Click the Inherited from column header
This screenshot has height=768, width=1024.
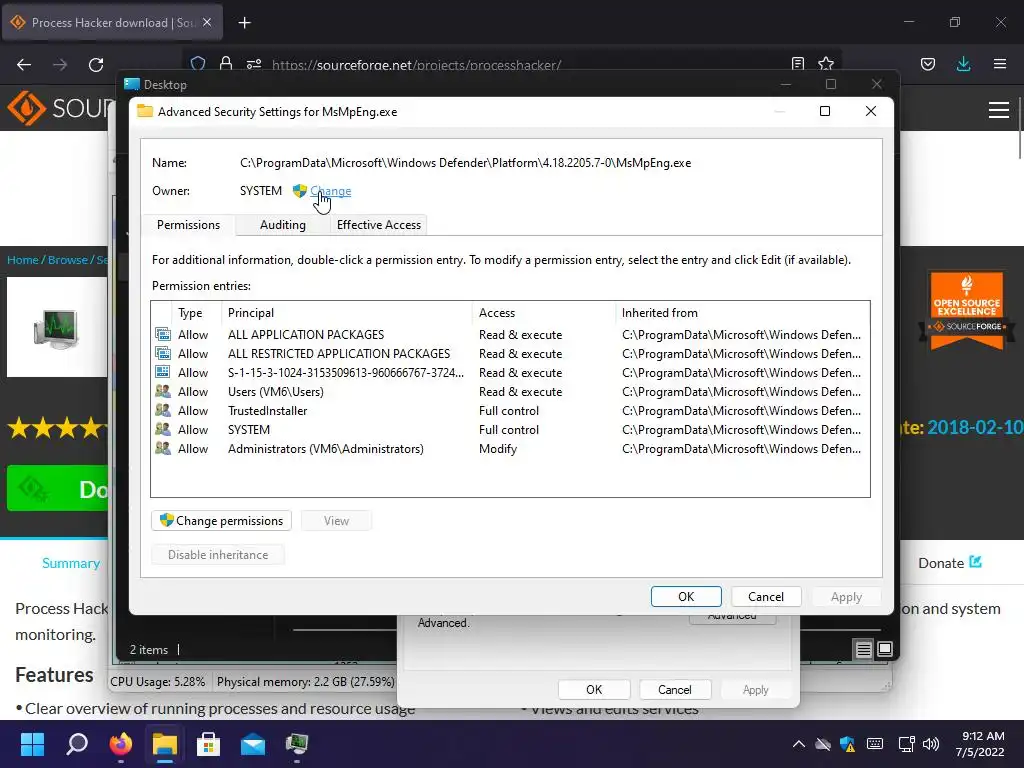pyautogui.click(x=742, y=313)
